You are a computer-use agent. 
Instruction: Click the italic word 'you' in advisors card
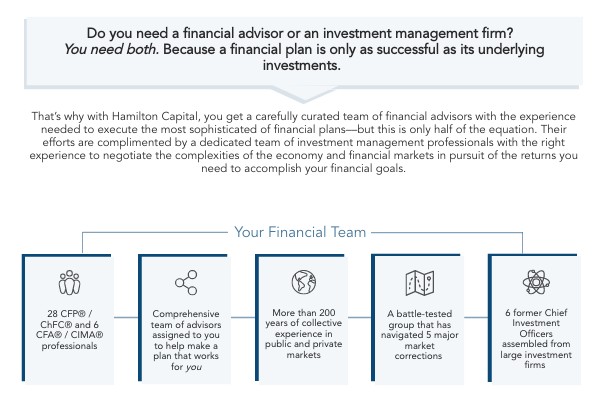click(194, 367)
